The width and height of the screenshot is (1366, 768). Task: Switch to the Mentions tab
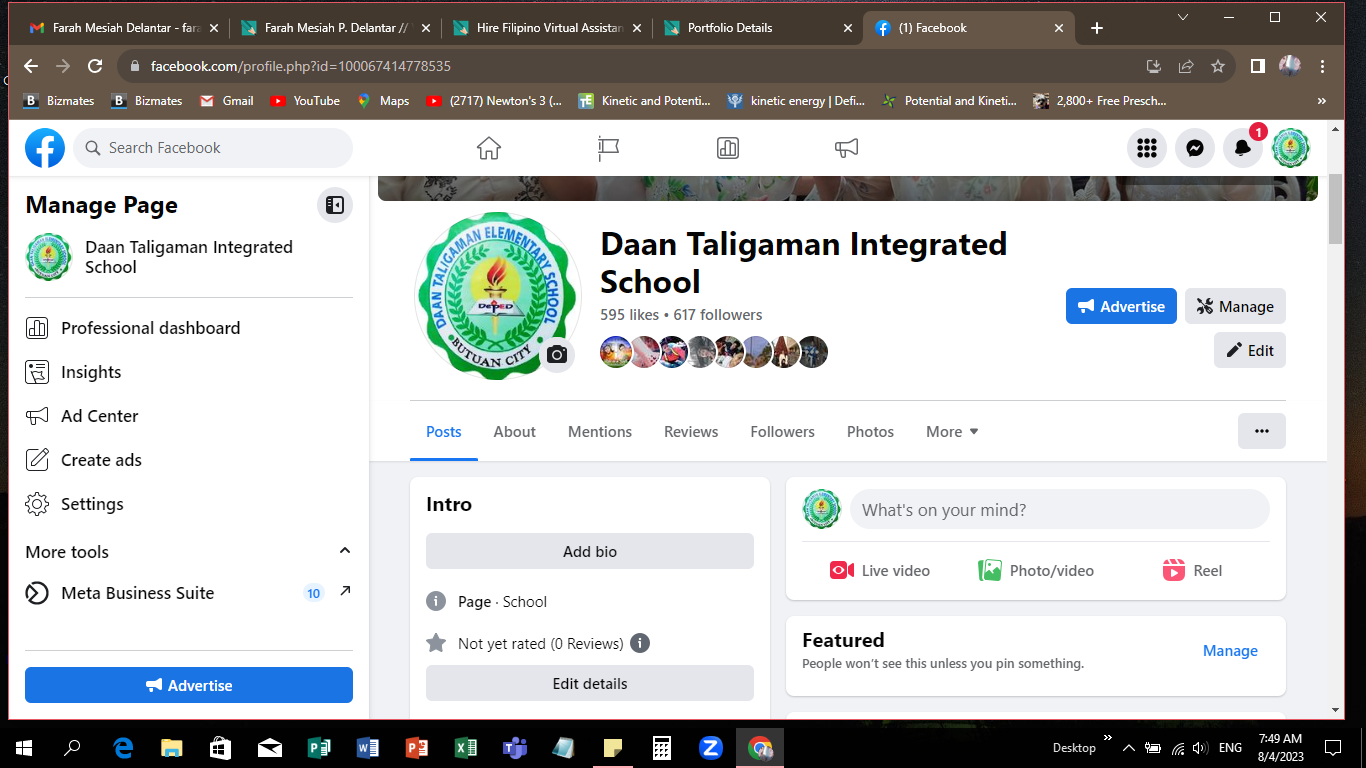pos(600,432)
